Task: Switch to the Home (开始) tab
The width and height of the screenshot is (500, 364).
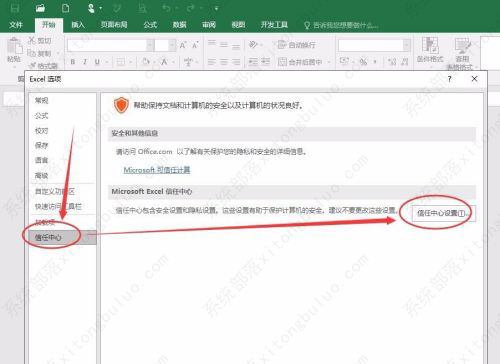Action: pos(49,25)
